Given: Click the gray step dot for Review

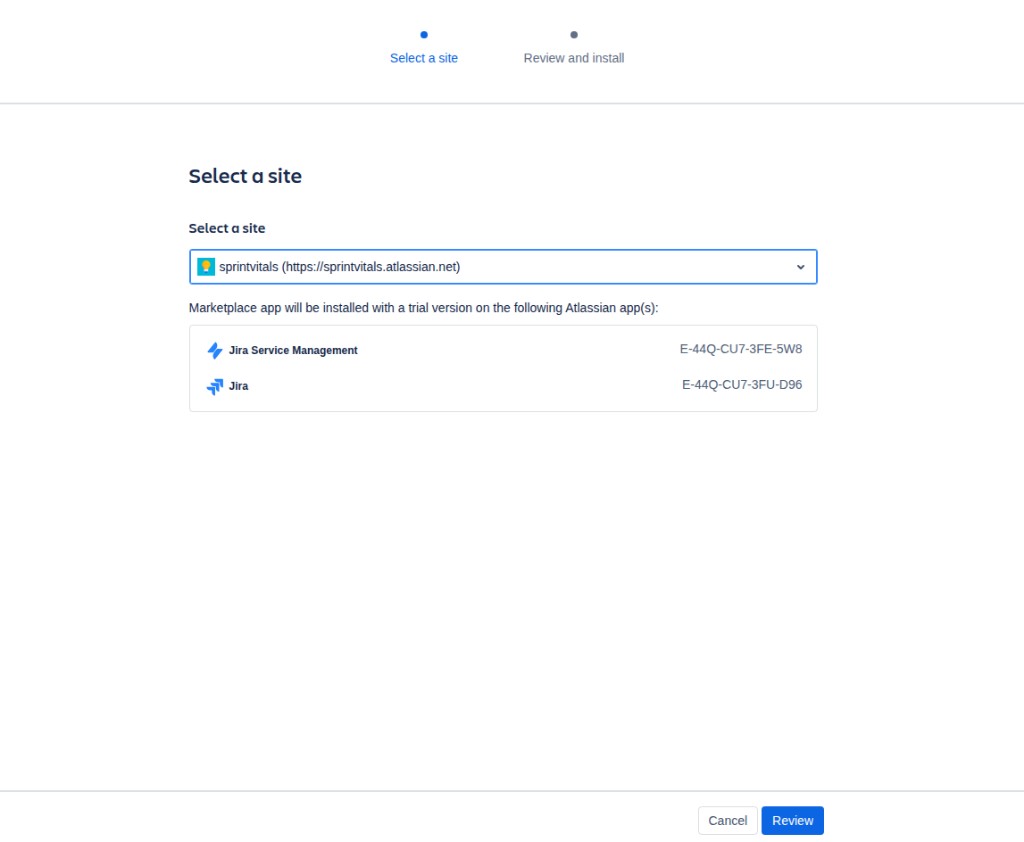Looking at the screenshot, I should tap(573, 35).
